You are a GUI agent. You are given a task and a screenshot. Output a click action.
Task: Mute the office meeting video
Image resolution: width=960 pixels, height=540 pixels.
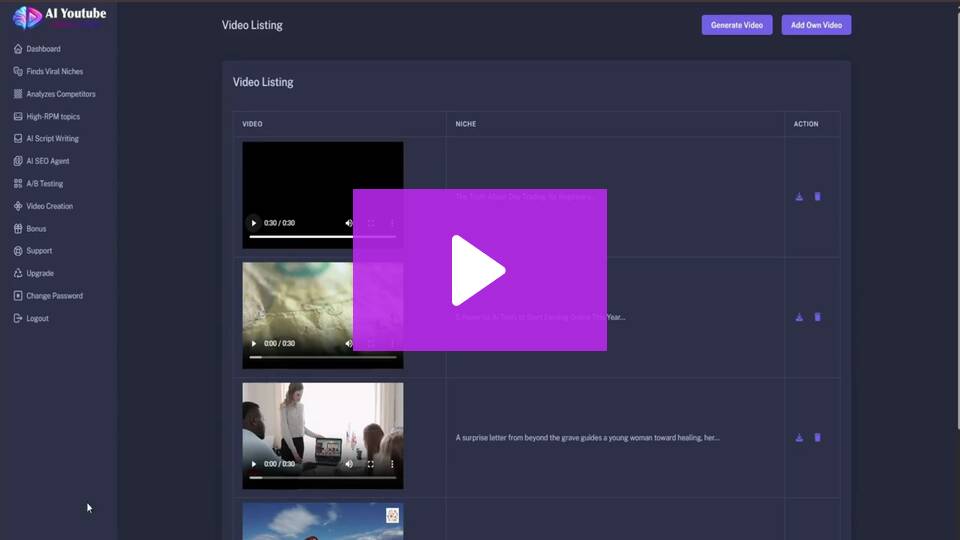(348, 464)
